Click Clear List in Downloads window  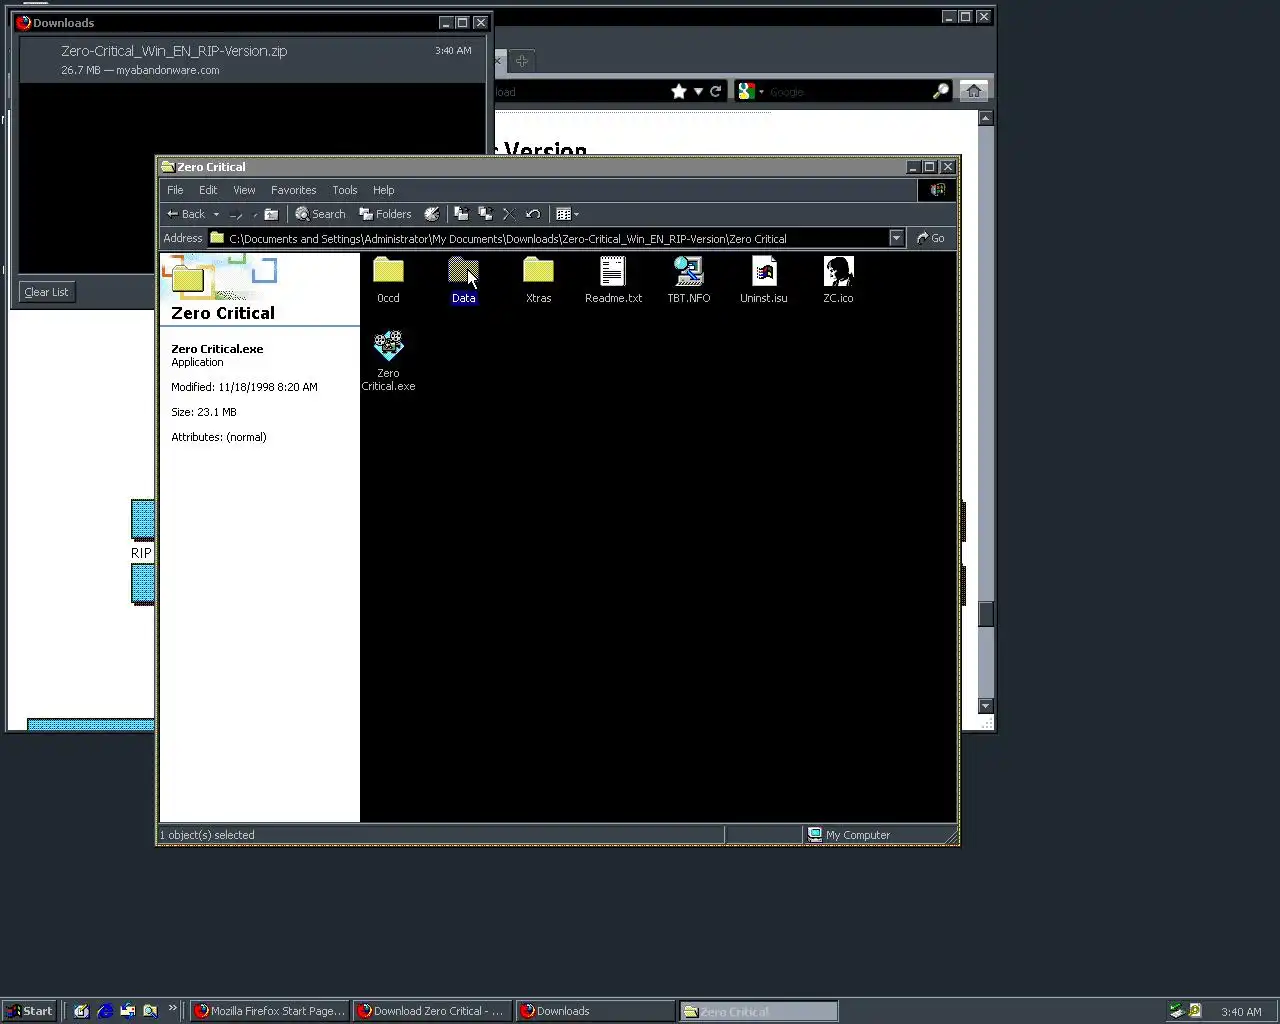point(46,292)
